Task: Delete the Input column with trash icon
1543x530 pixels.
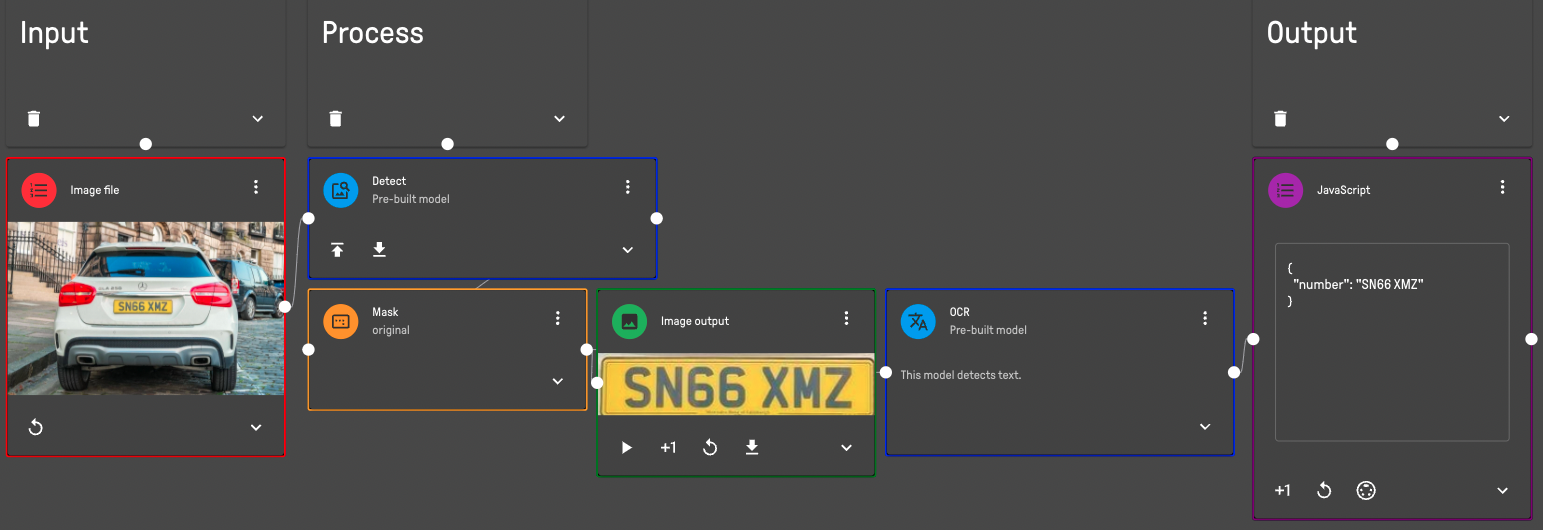Action: click(x=34, y=119)
